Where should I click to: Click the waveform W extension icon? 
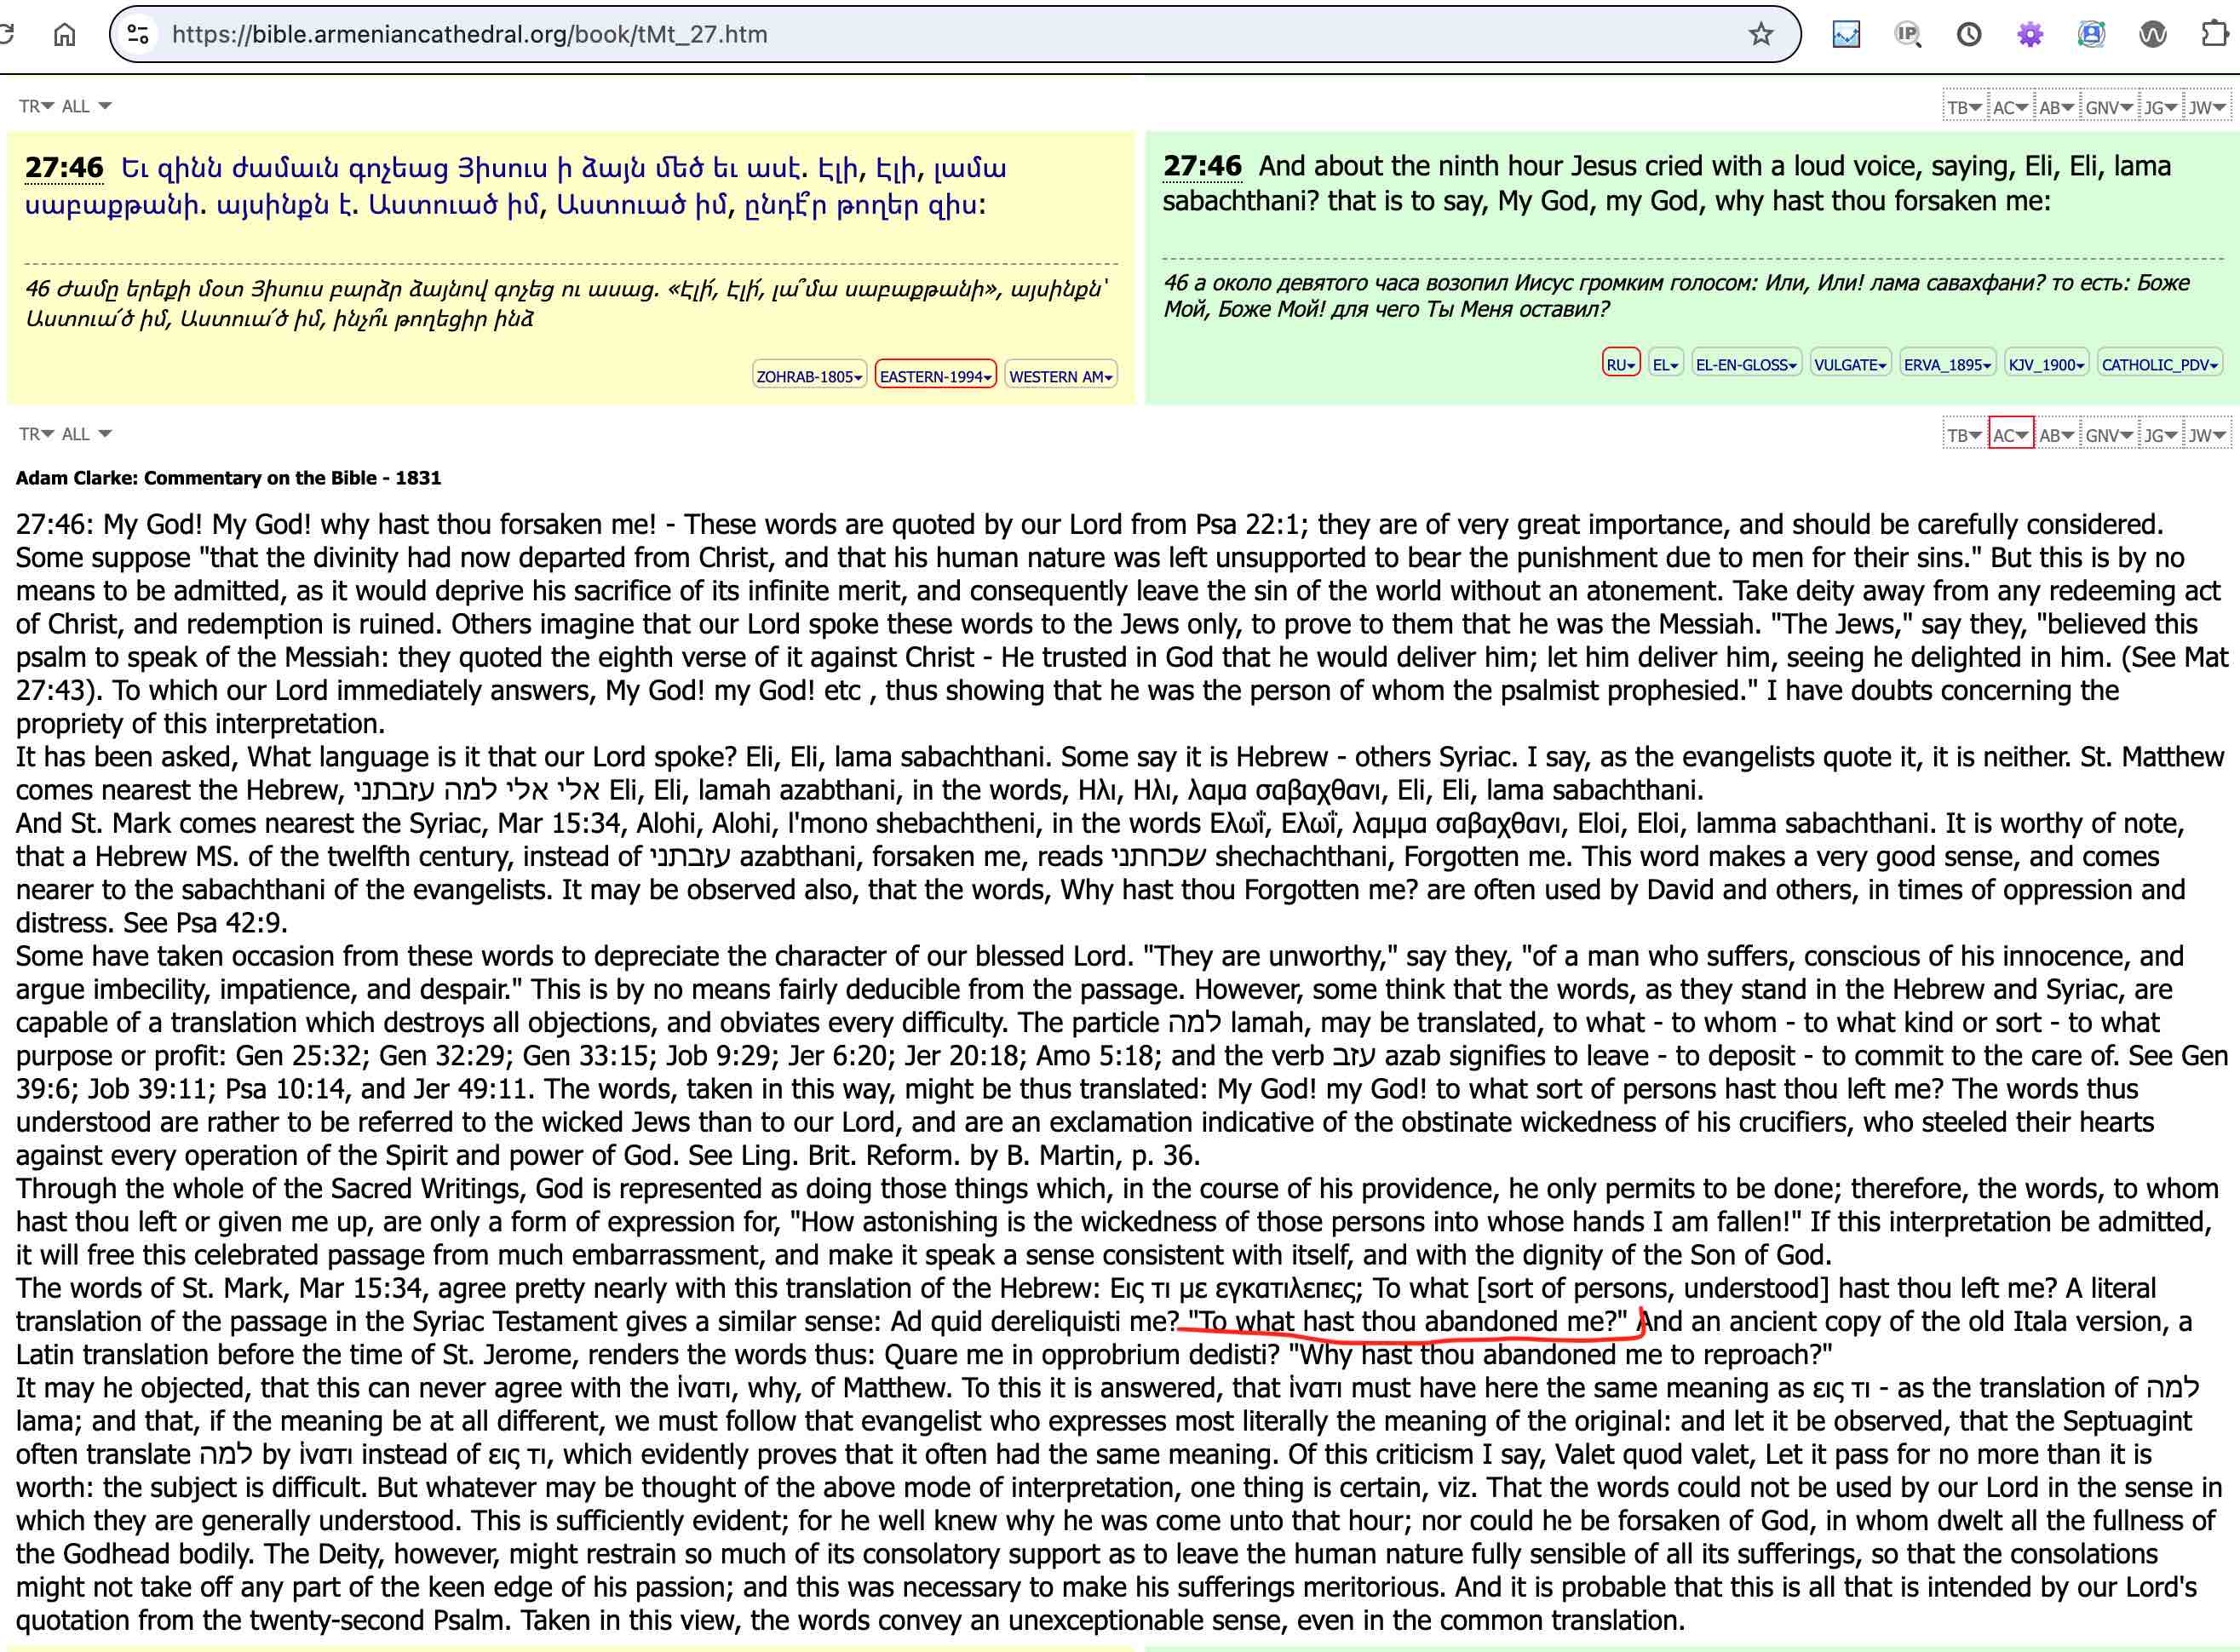coord(2153,35)
